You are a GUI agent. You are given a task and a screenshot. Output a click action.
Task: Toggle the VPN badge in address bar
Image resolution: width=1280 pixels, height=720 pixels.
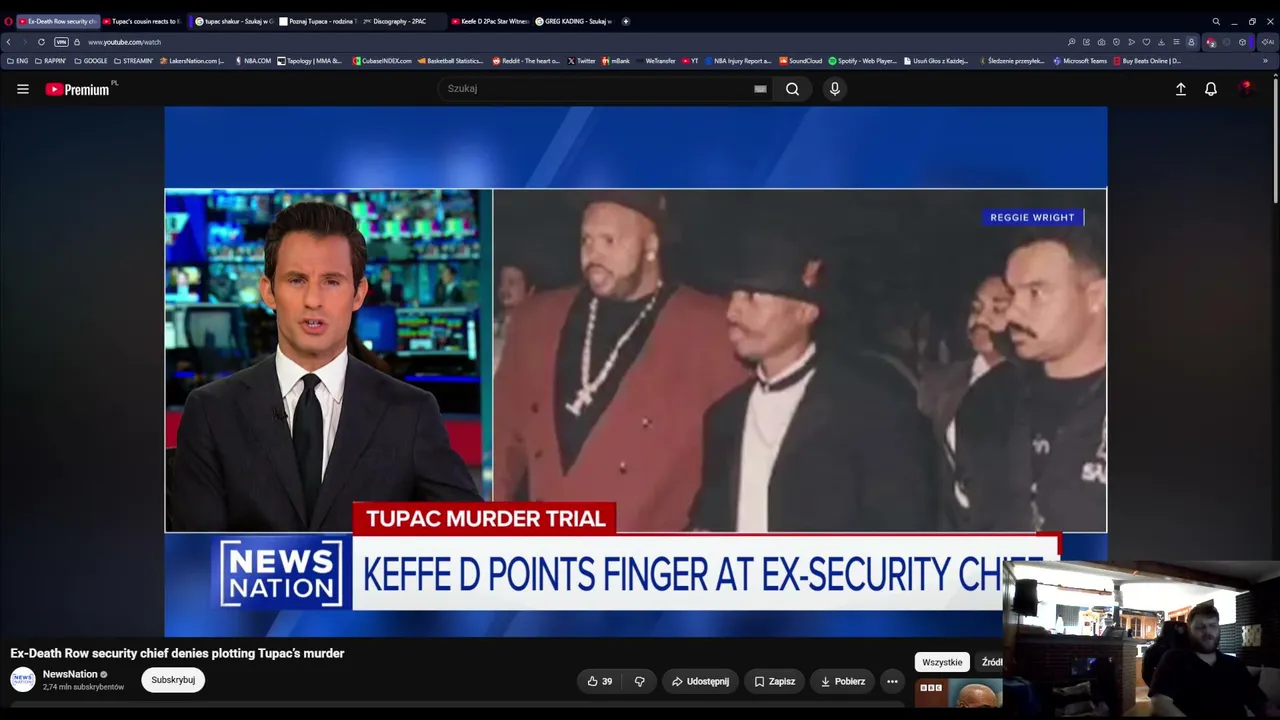pyautogui.click(x=61, y=42)
